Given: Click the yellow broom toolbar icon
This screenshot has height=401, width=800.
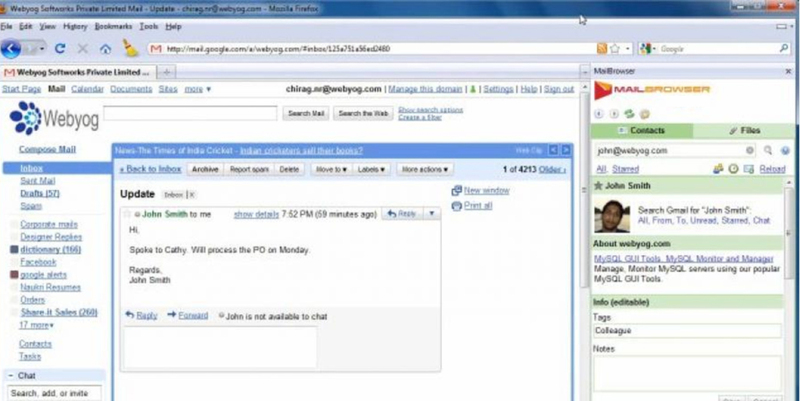Looking at the screenshot, I should [131, 48].
